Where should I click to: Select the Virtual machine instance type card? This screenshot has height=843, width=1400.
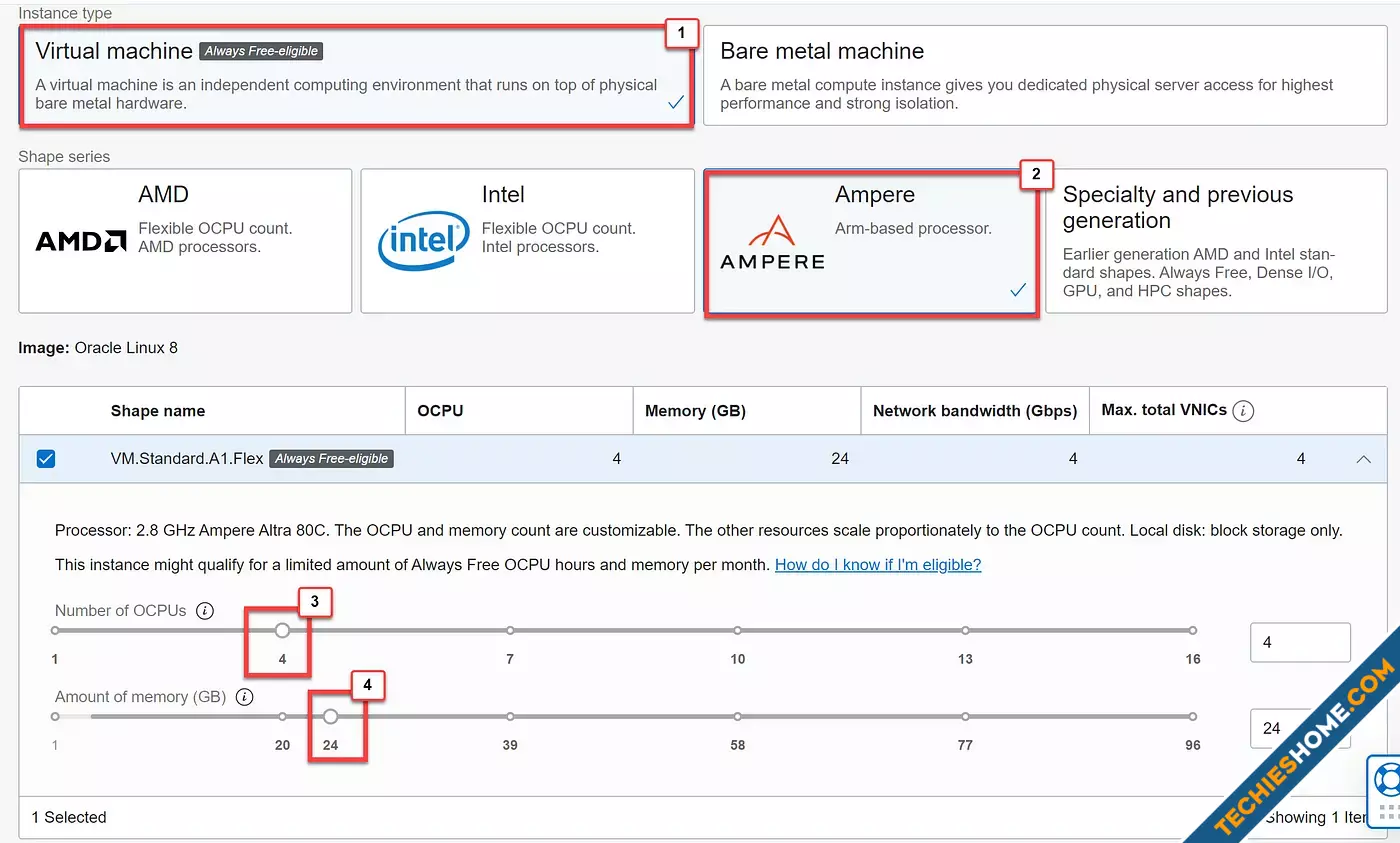[x=356, y=75]
